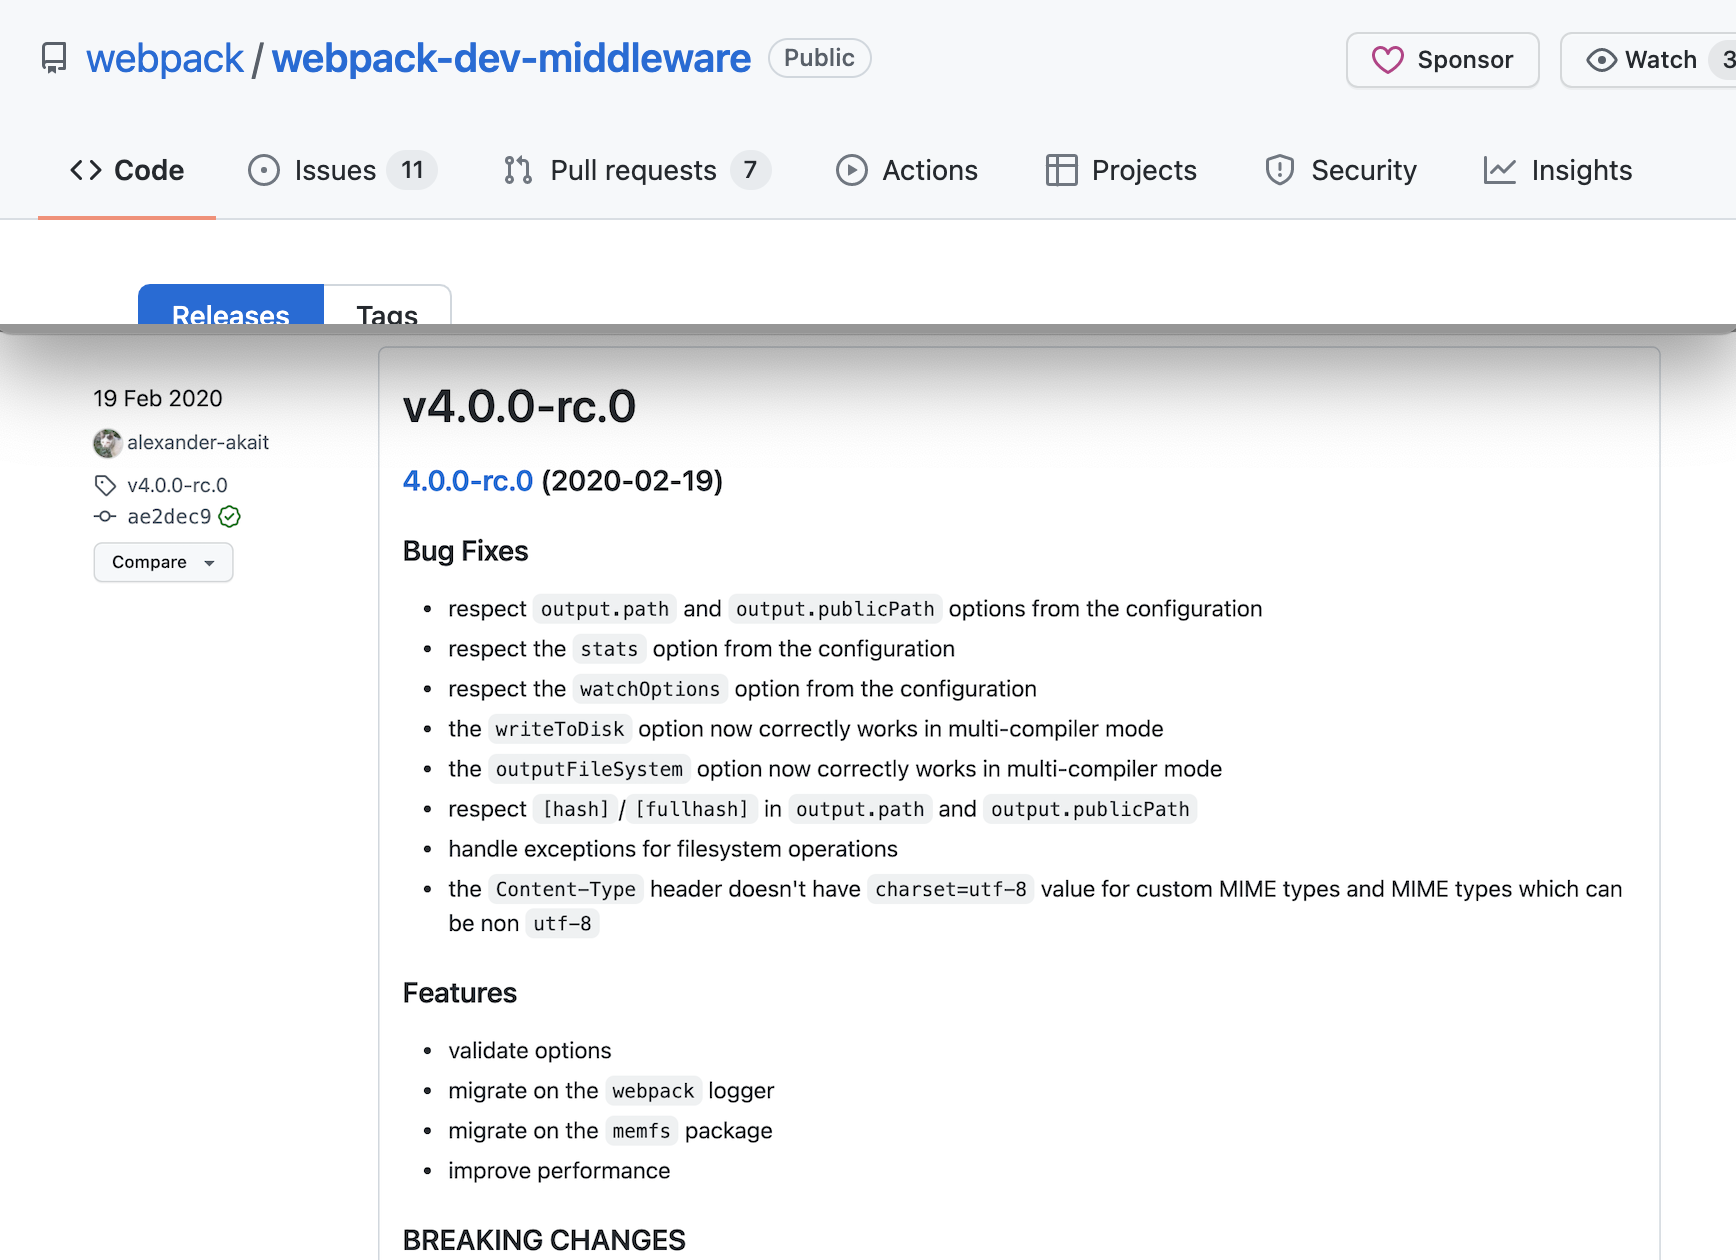Click the Projects table icon
Image resolution: width=1736 pixels, height=1260 pixels.
(1061, 170)
